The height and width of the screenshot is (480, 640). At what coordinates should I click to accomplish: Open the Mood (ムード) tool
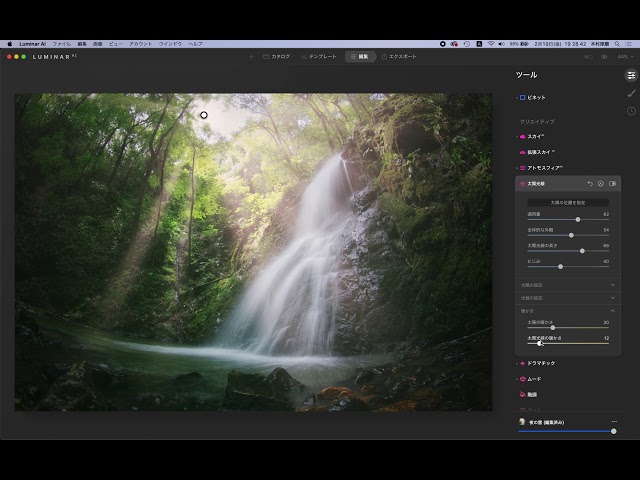click(534, 379)
